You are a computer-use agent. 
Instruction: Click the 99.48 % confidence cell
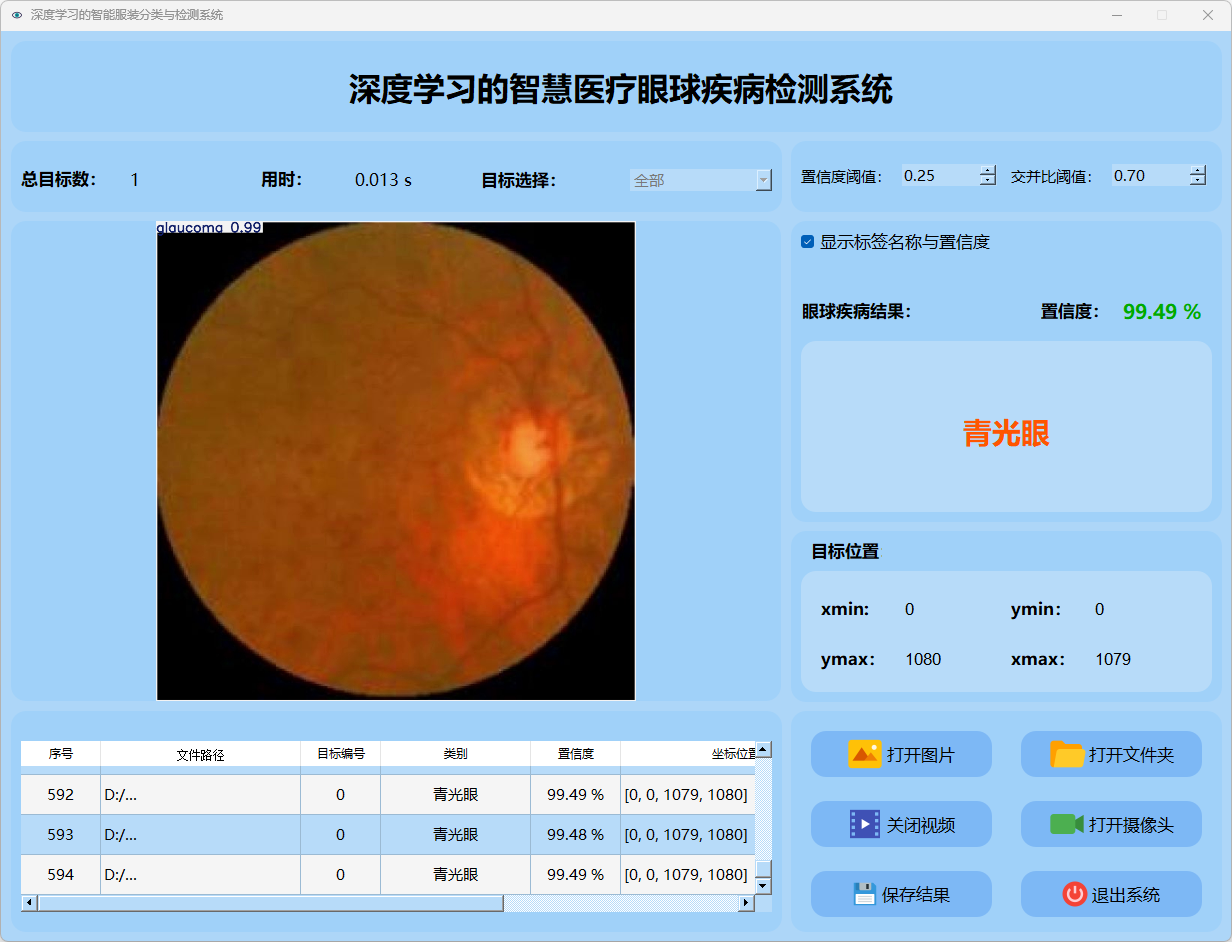[x=576, y=834]
